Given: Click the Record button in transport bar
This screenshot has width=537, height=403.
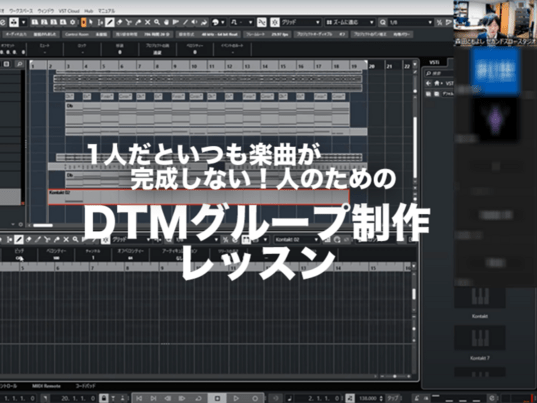Looking at the screenshot, I should pyautogui.click(x=254, y=398).
